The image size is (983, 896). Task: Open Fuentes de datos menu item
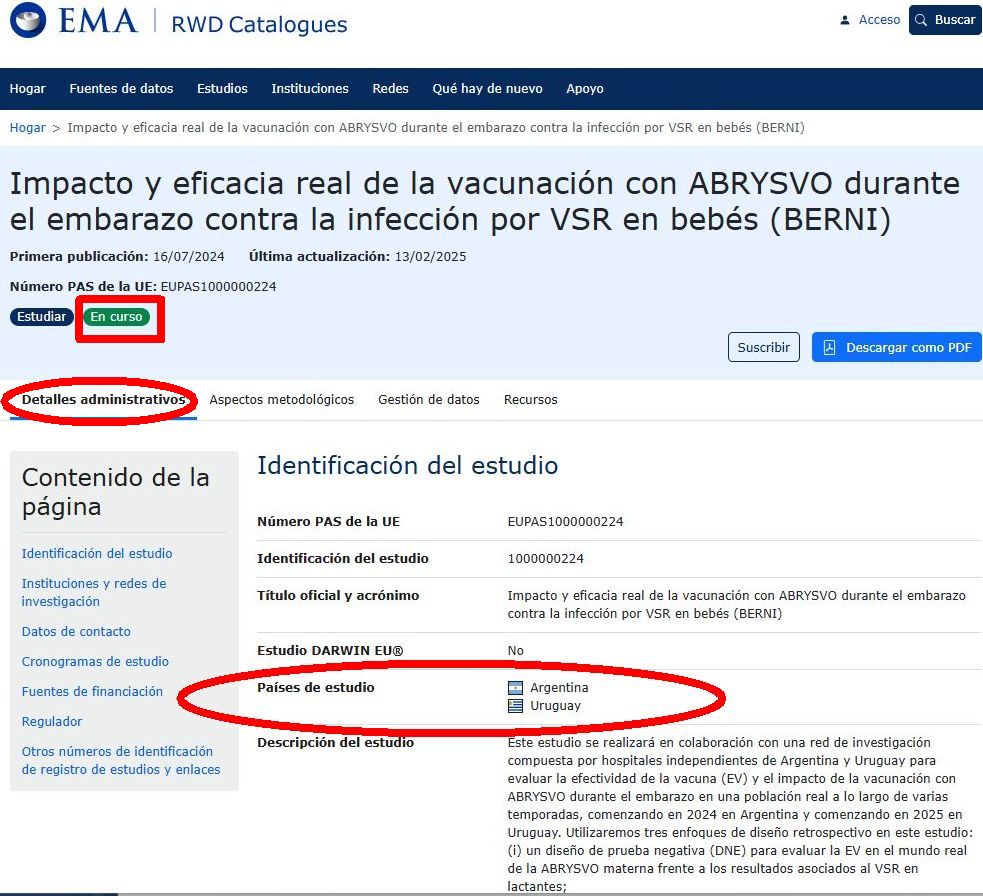(x=121, y=88)
